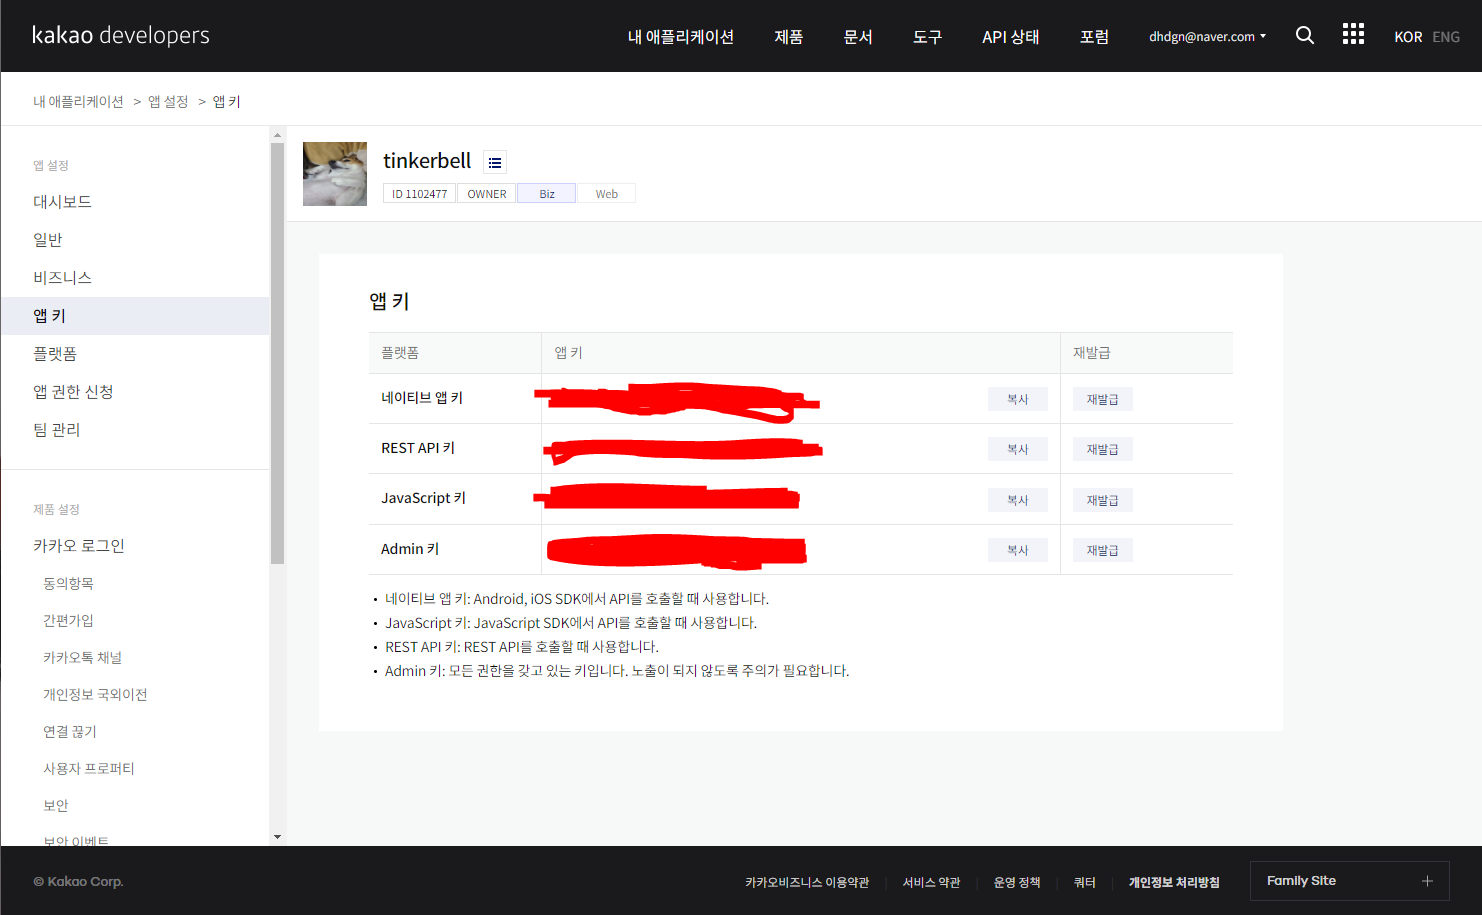Copy the 네이티브 앱 키 with 복사

[x=1018, y=399]
